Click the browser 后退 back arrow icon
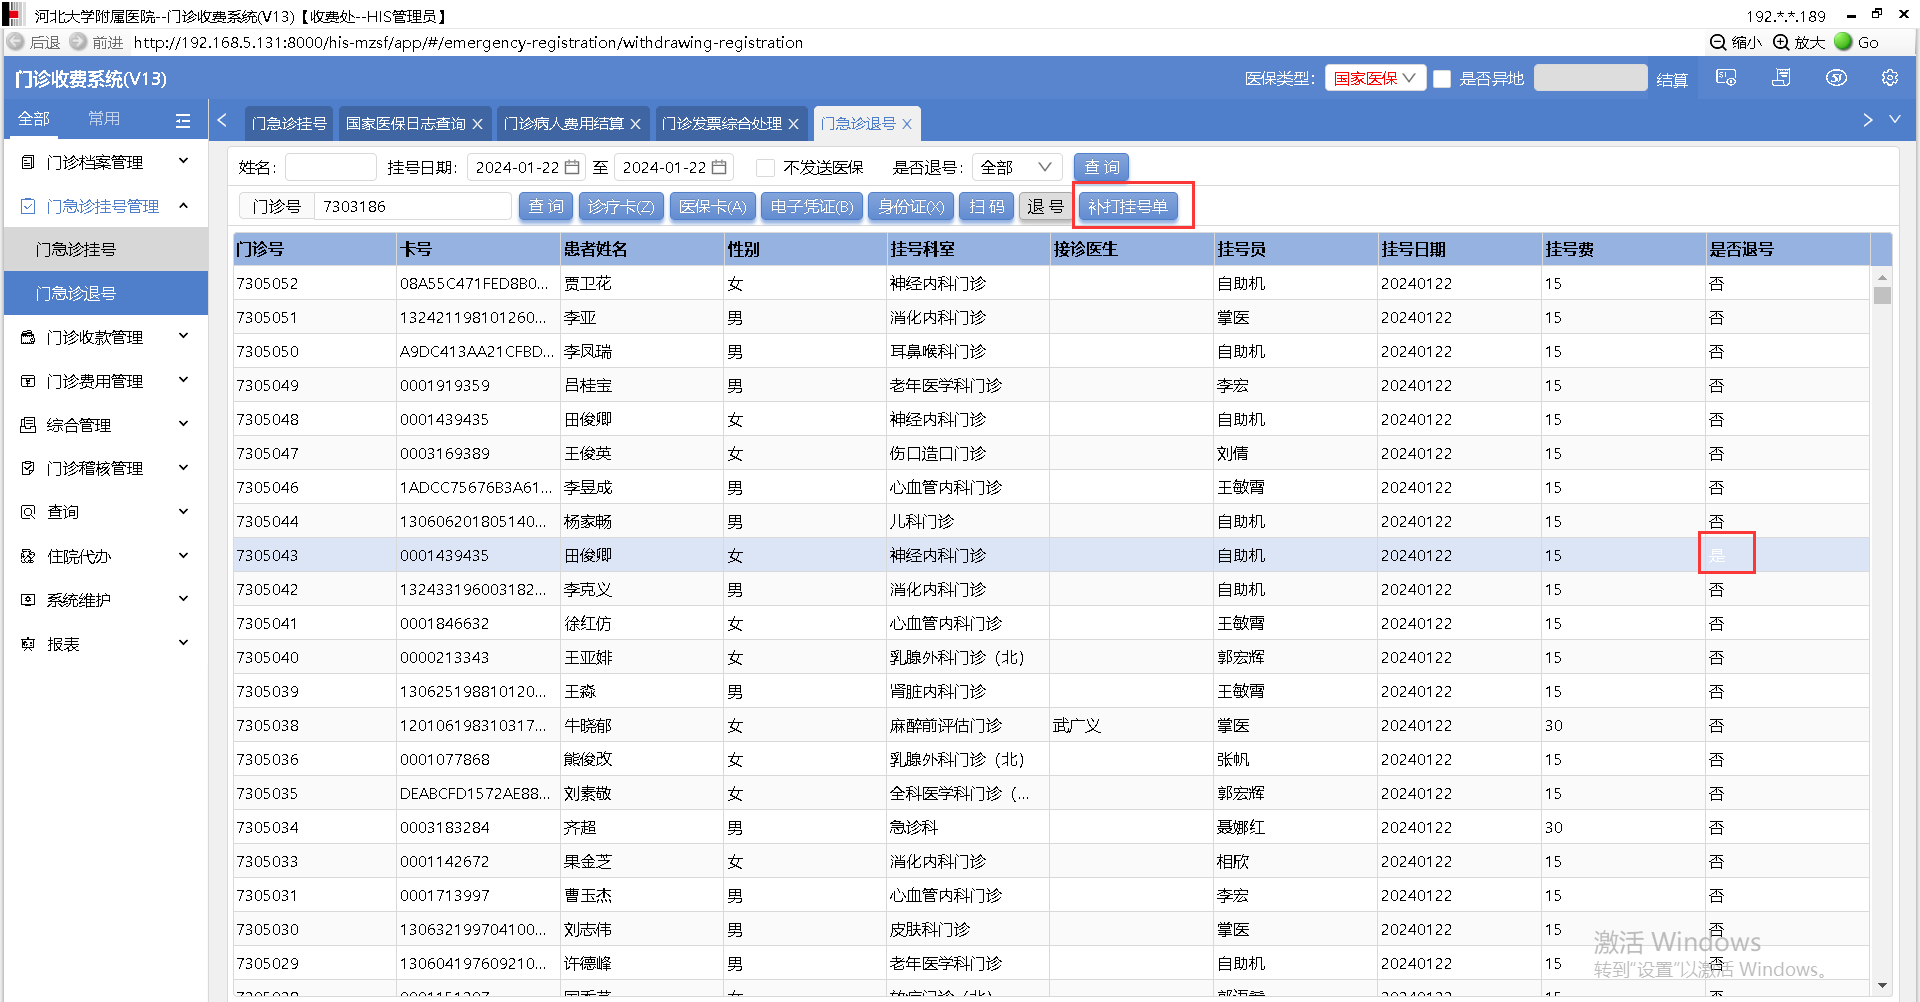This screenshot has width=1920, height=1002. (16, 42)
